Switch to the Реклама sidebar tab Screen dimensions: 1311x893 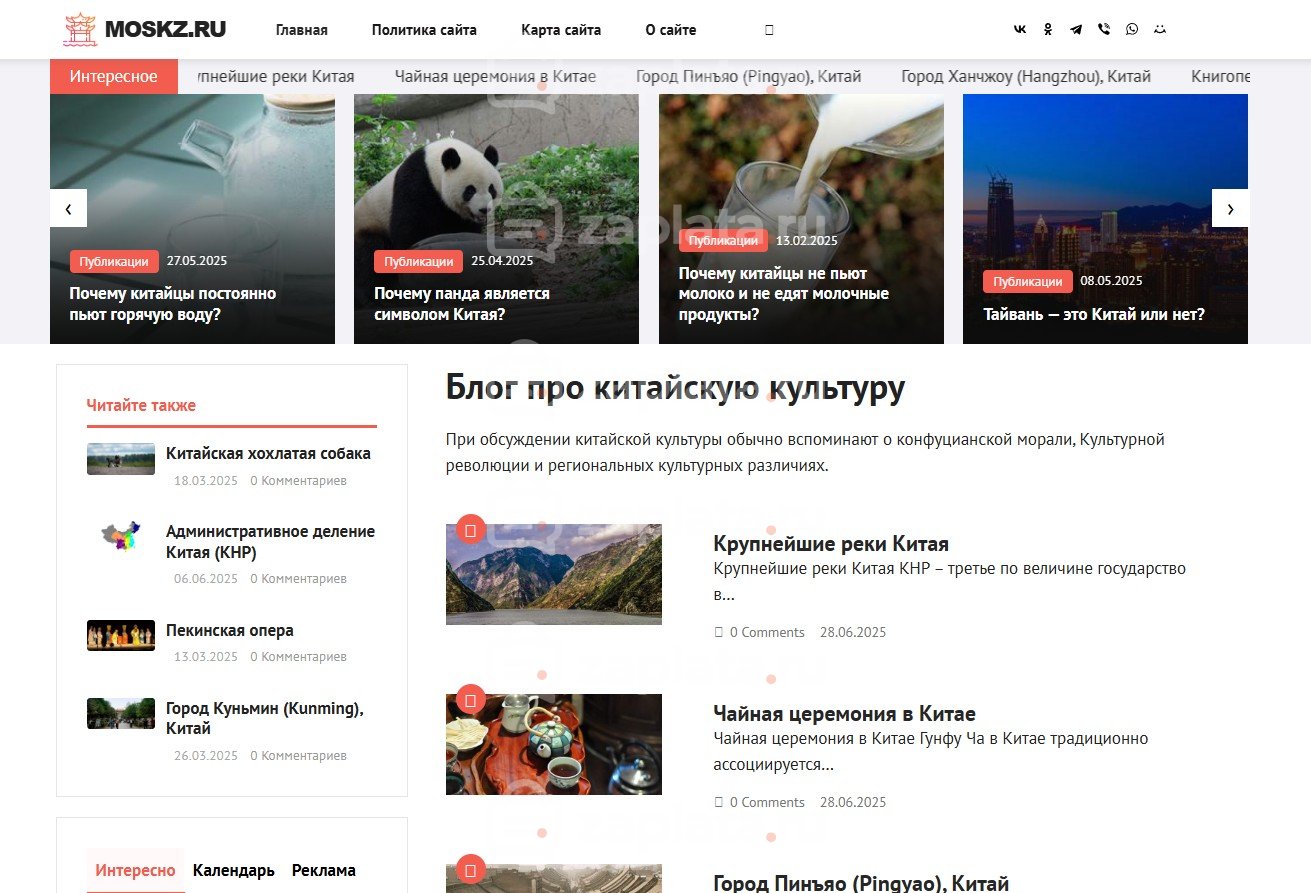324,870
